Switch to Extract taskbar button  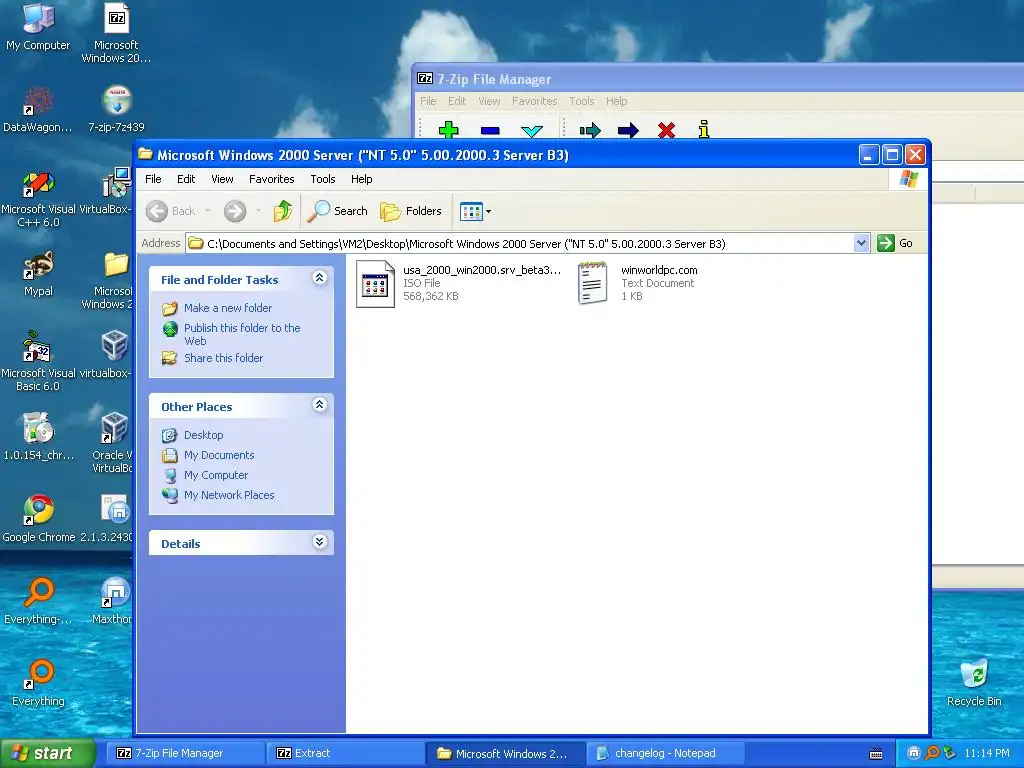346,753
